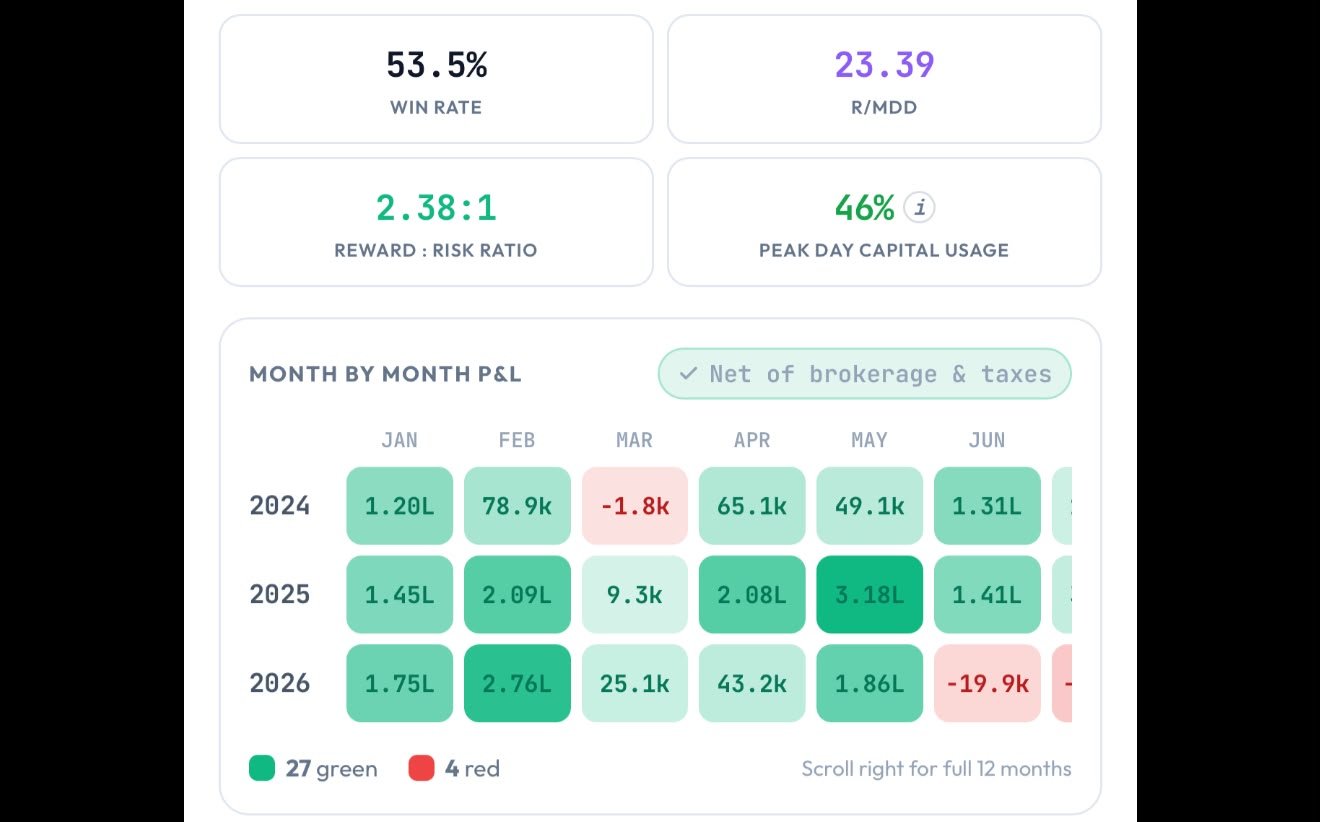Open the 53.5% Win Rate card

[x=436, y=79]
